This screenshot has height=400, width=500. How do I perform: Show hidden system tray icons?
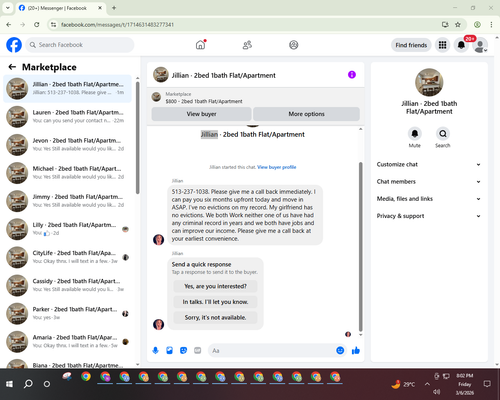427,384
